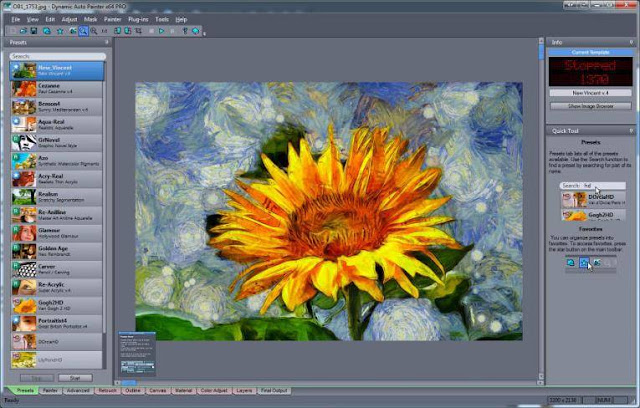This screenshot has height=408, width=640.
Task: Switch to the Canvas tab
Action: (x=158, y=390)
